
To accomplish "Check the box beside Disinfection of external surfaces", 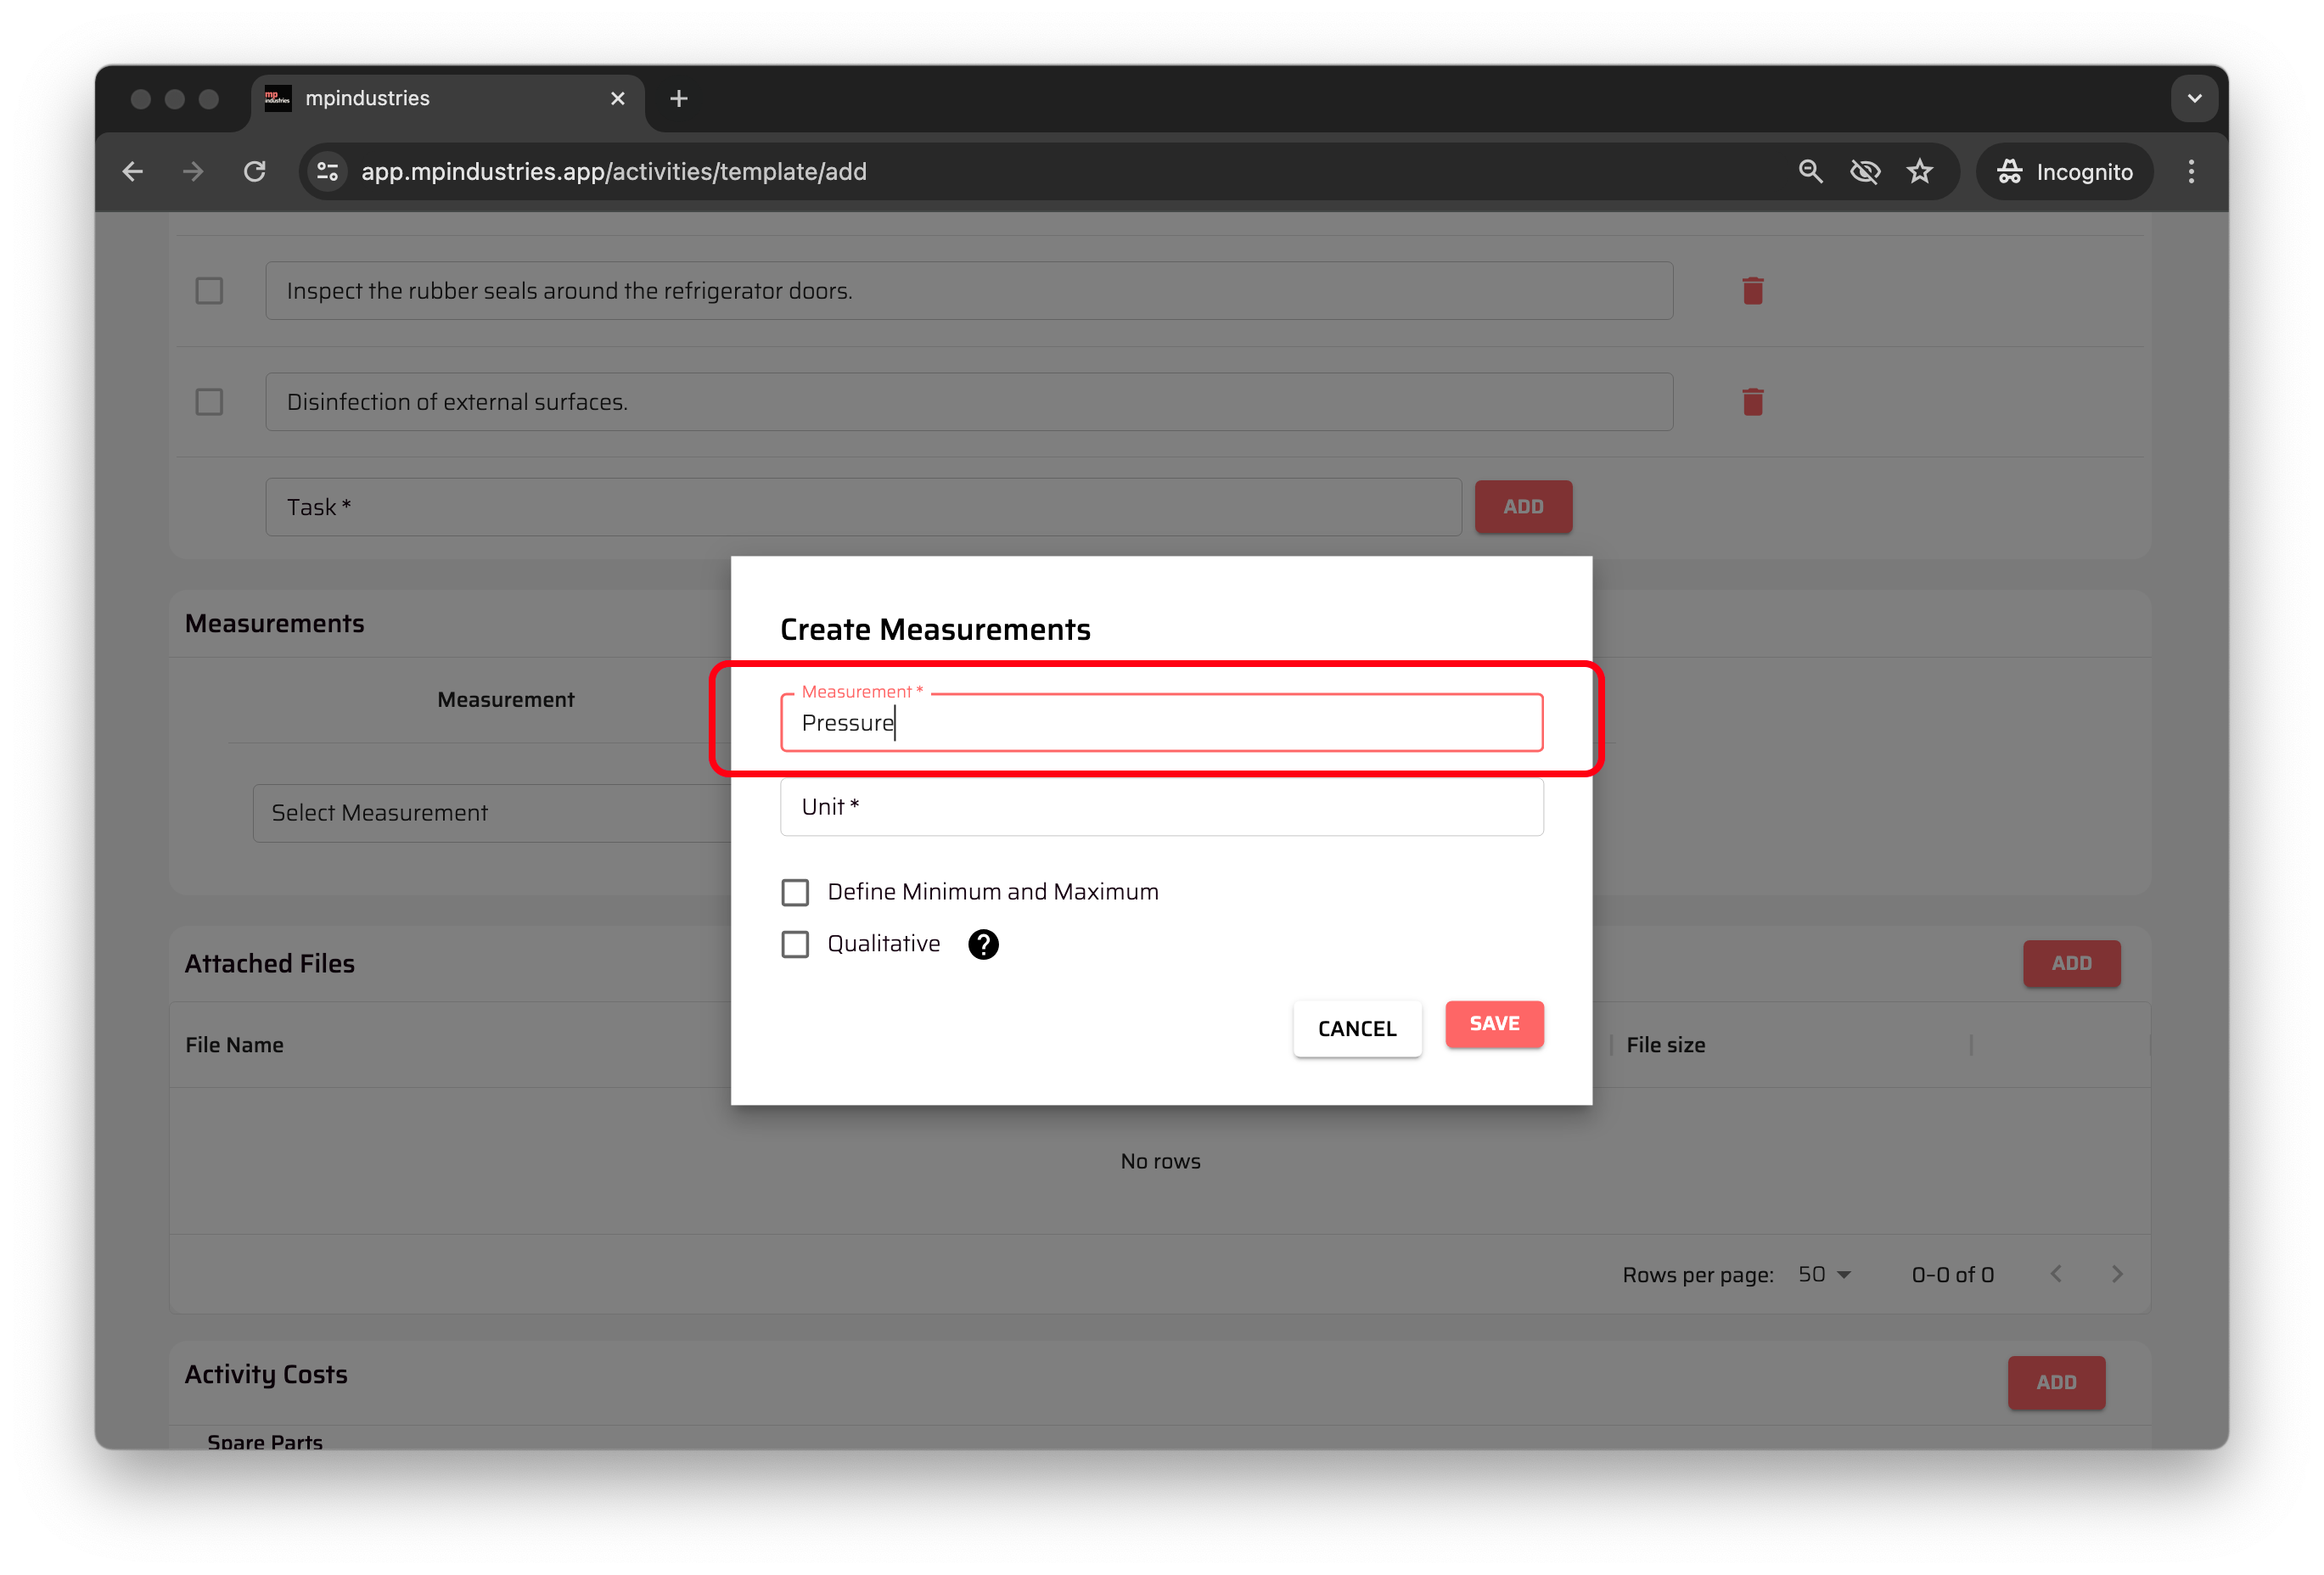I will click(209, 402).
